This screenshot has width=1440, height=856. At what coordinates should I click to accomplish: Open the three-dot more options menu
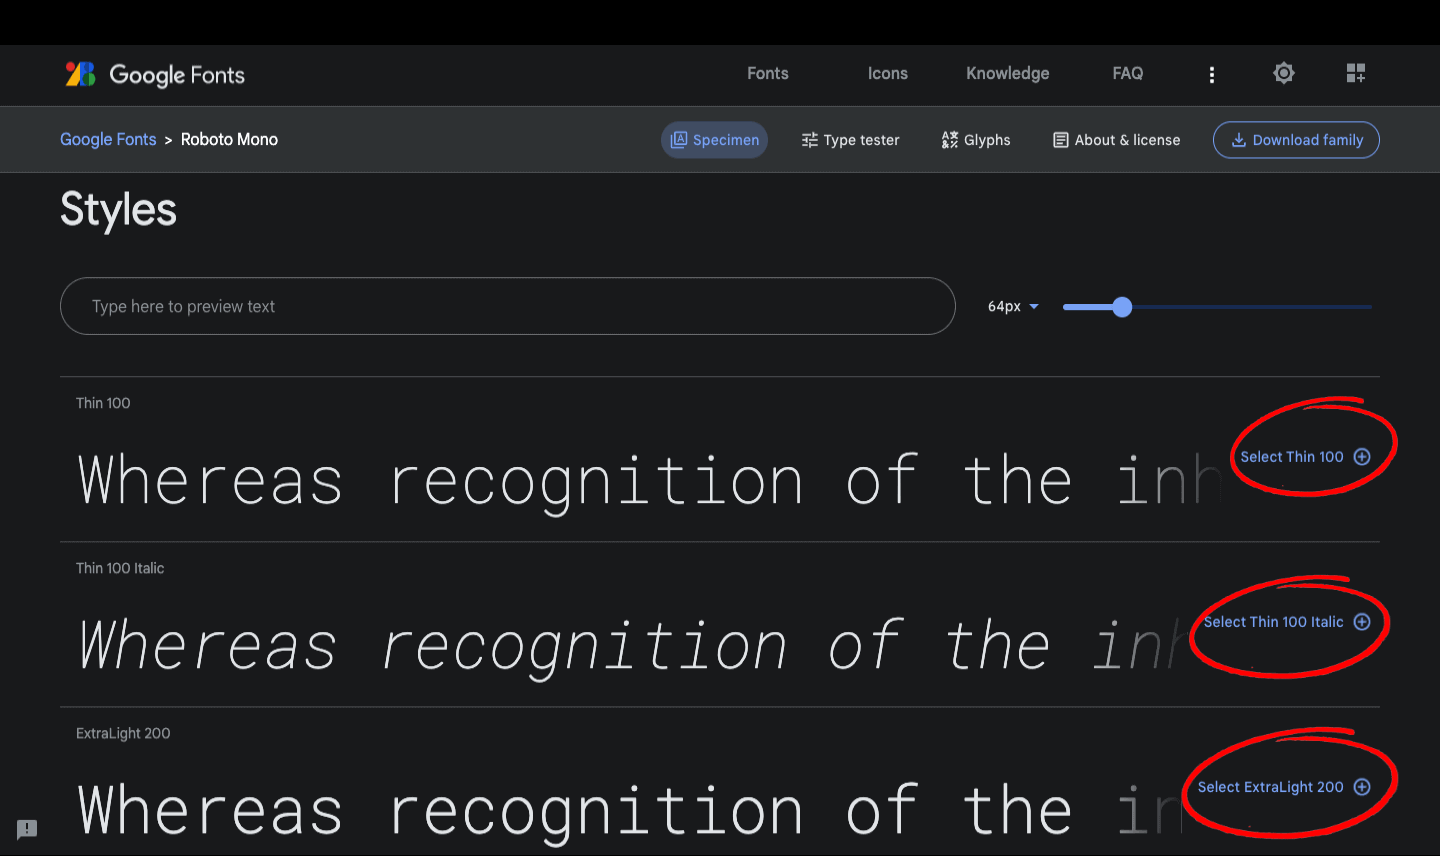click(x=1212, y=74)
